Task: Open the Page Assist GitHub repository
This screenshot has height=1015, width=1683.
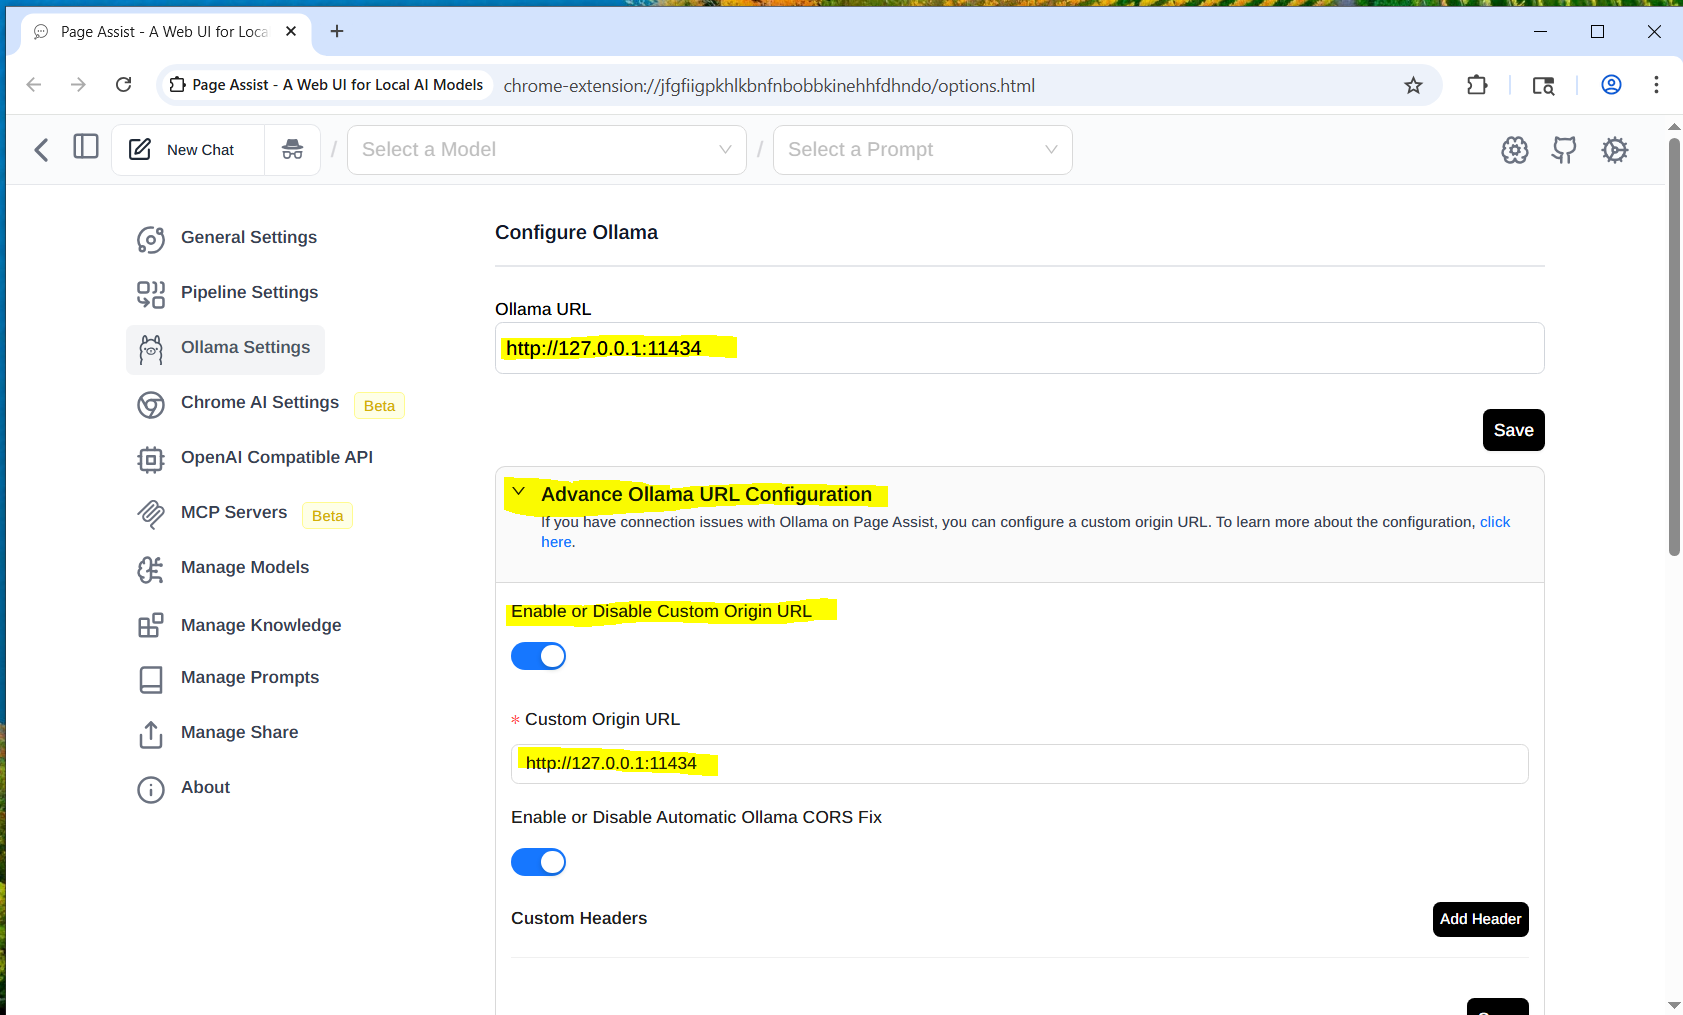Action: [1563, 150]
